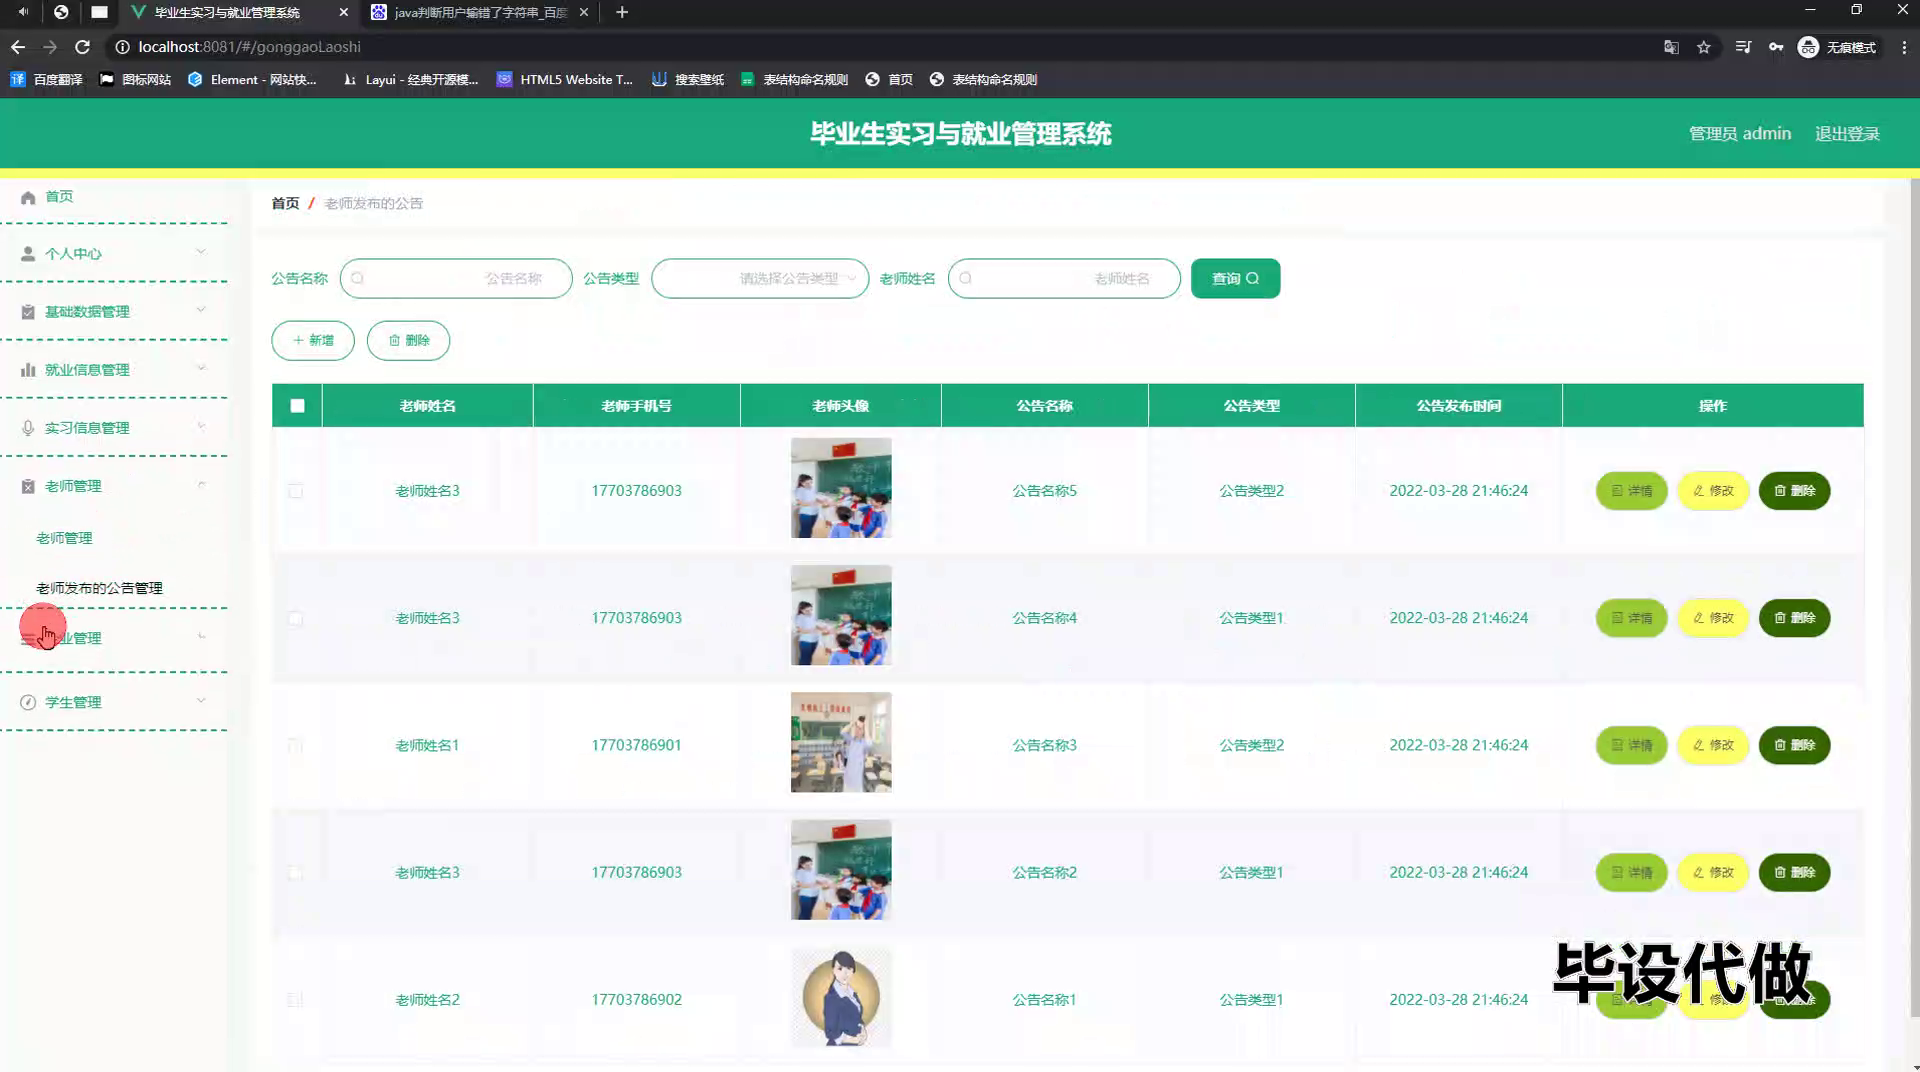
Task: Open the 搜索壁纸 bookmark
Action: click(x=687, y=80)
